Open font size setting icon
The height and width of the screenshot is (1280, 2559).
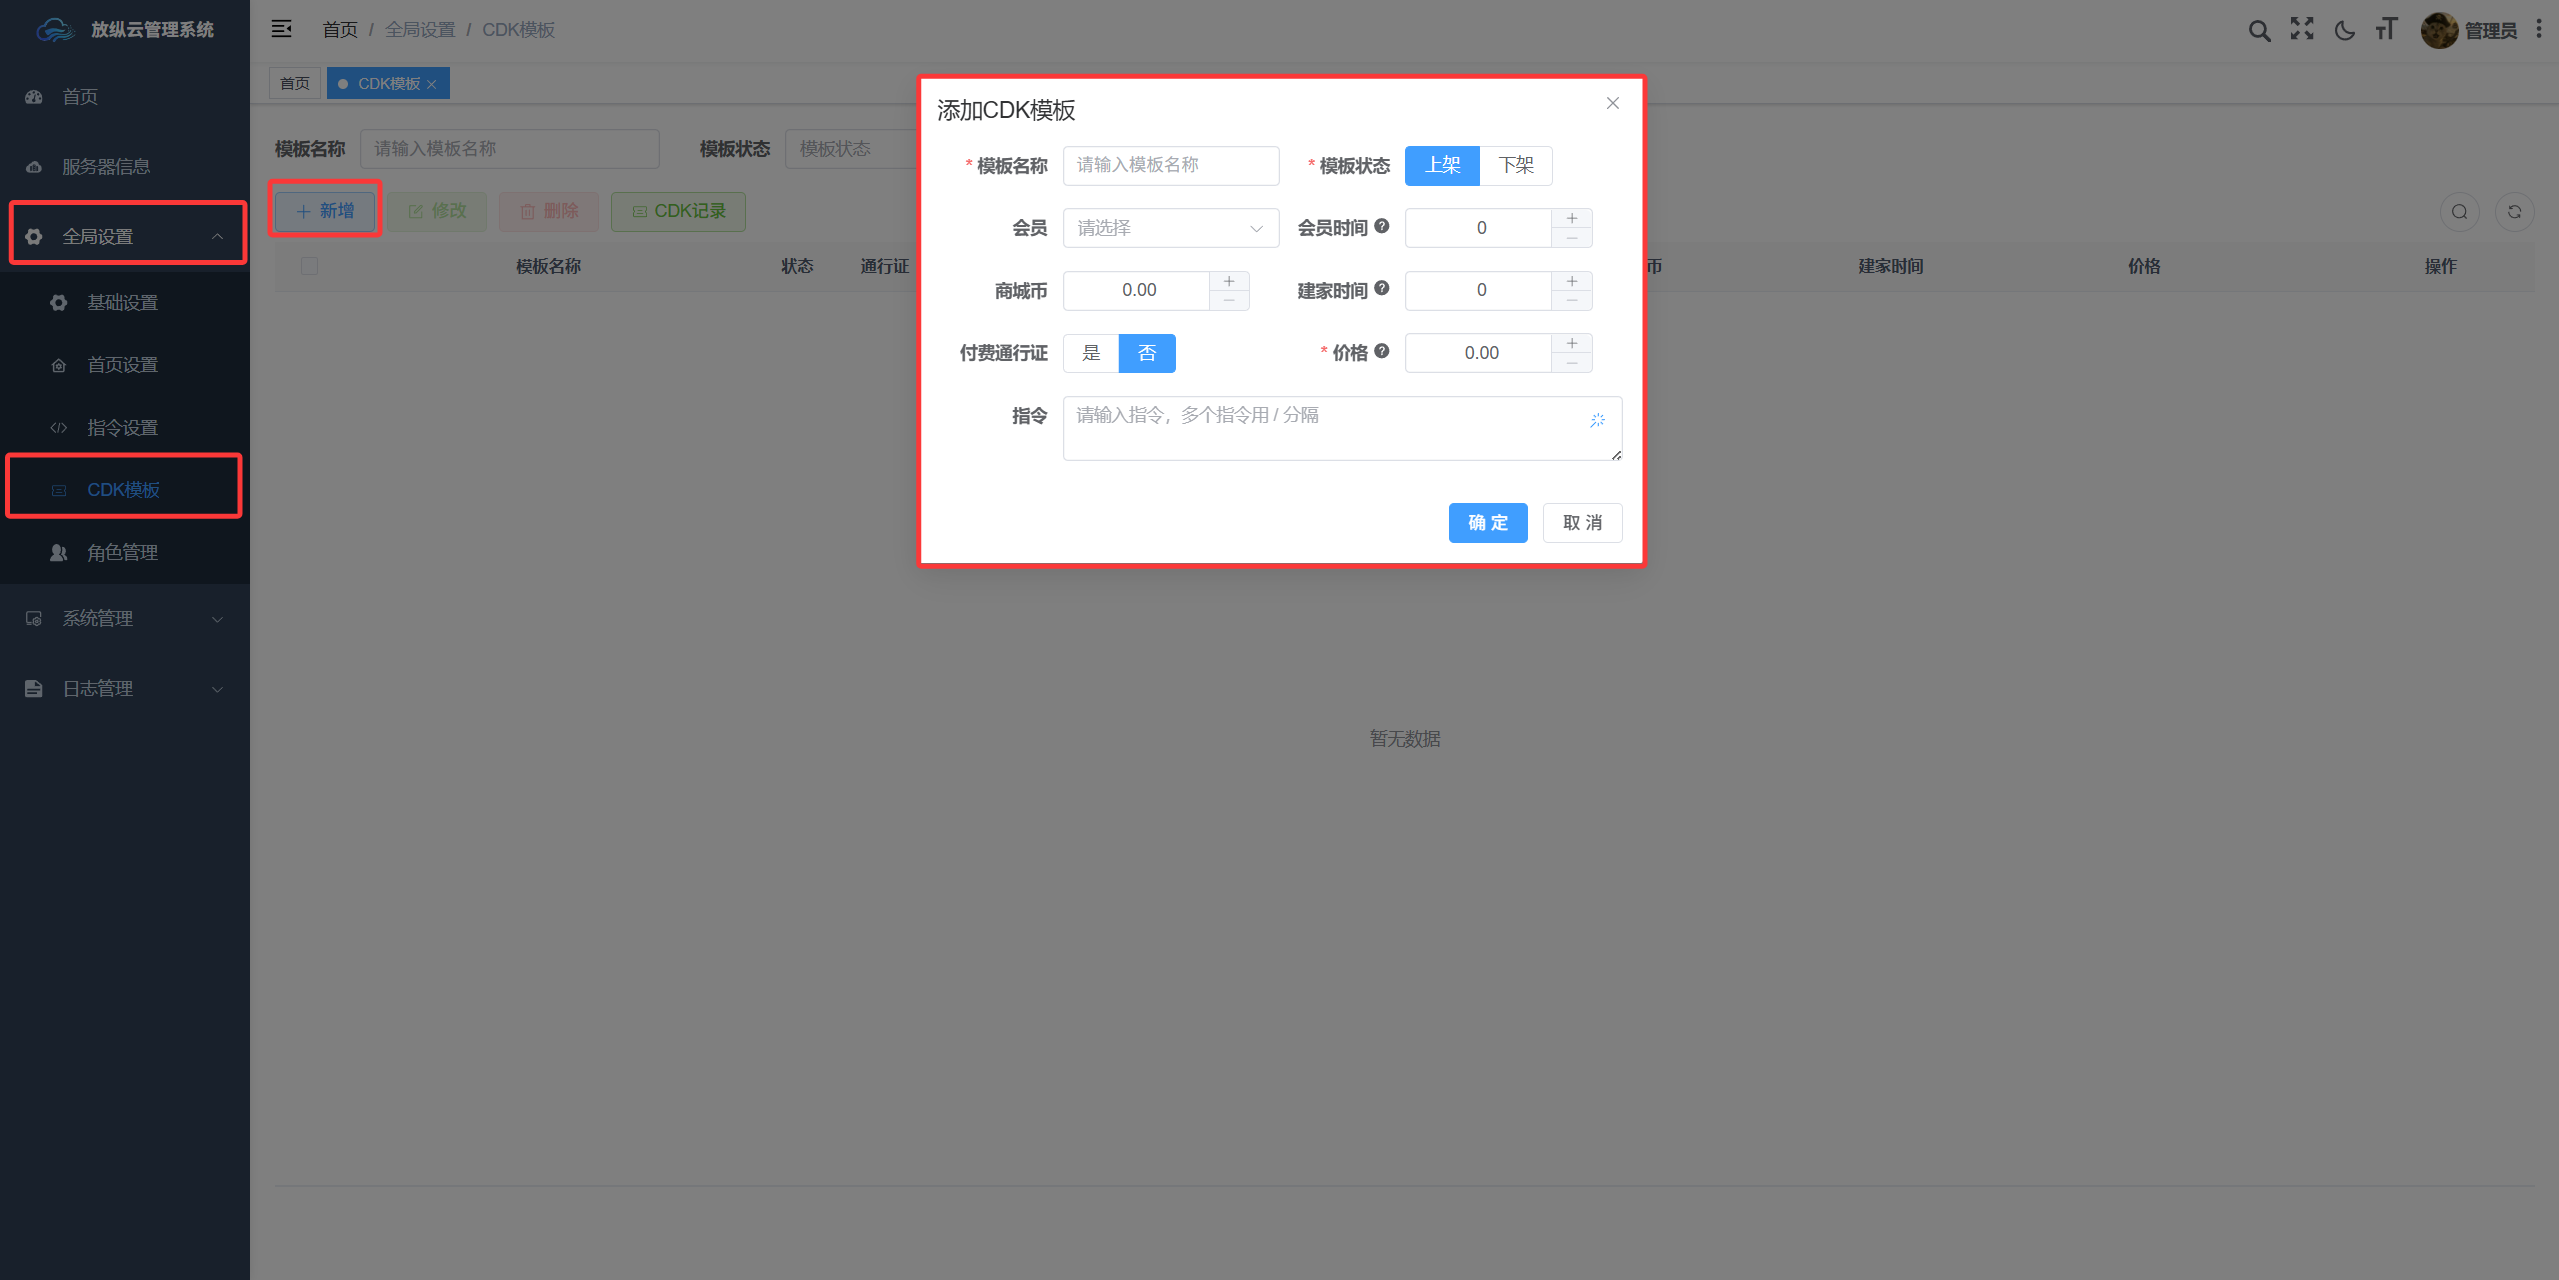click(2387, 30)
